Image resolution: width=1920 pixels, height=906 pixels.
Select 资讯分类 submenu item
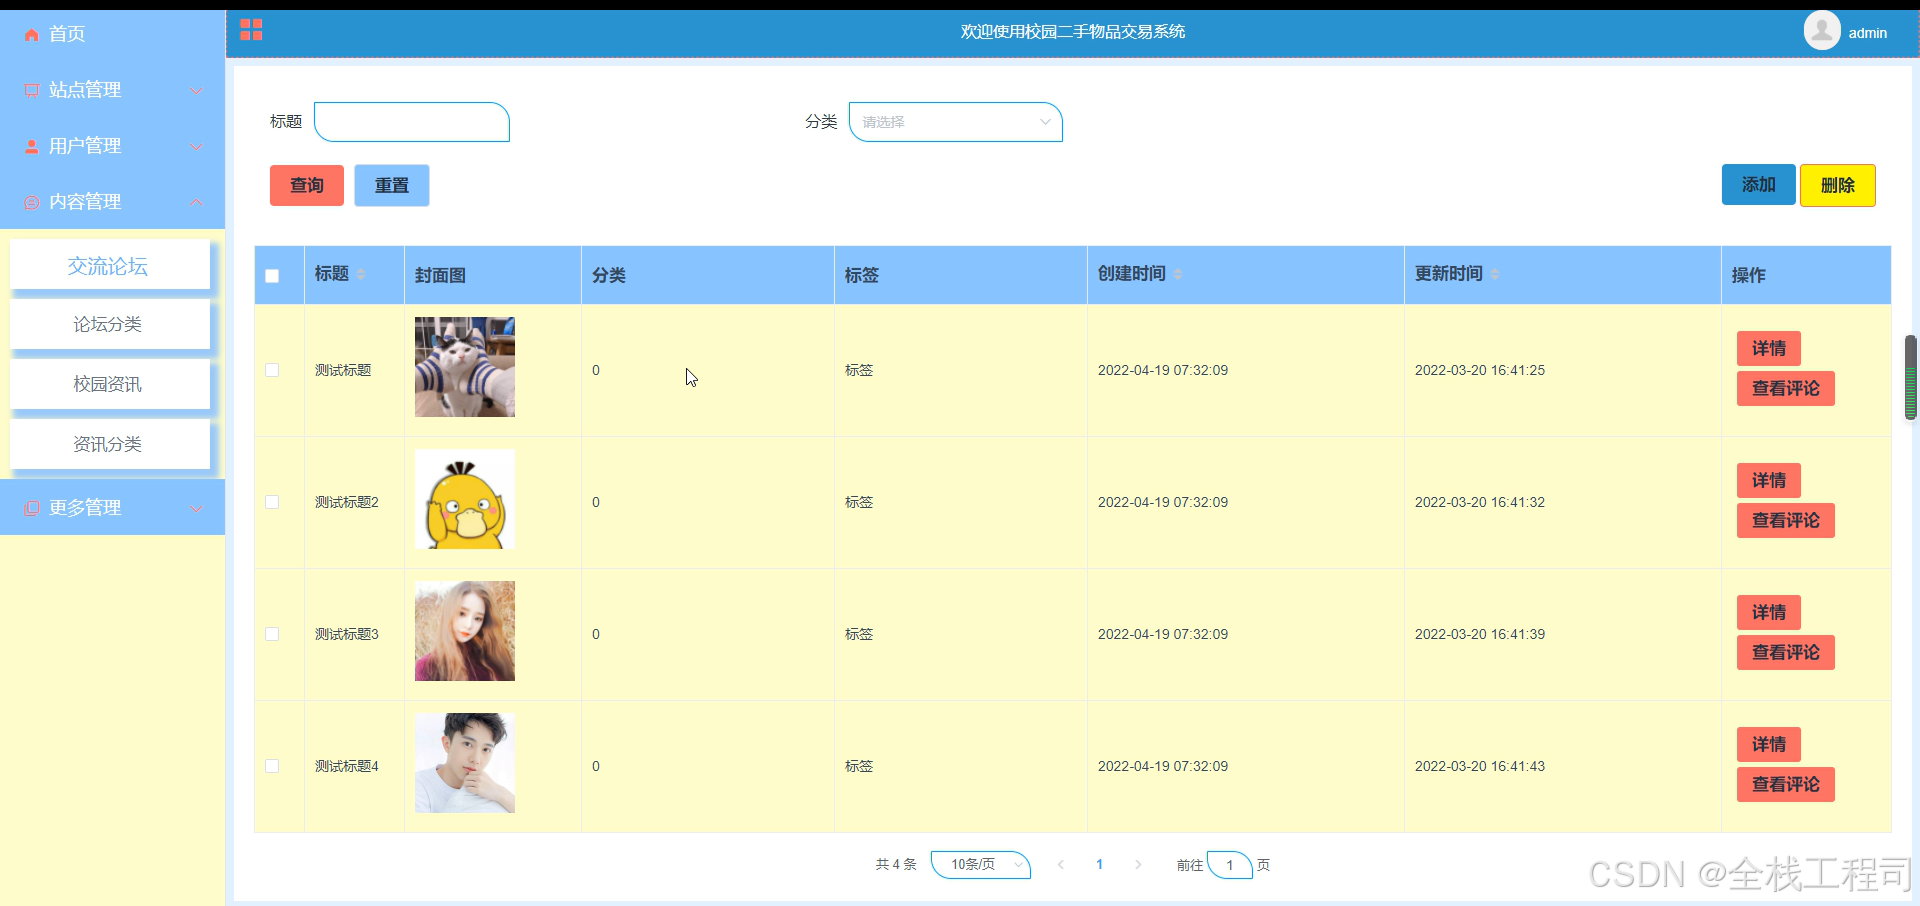click(x=110, y=444)
